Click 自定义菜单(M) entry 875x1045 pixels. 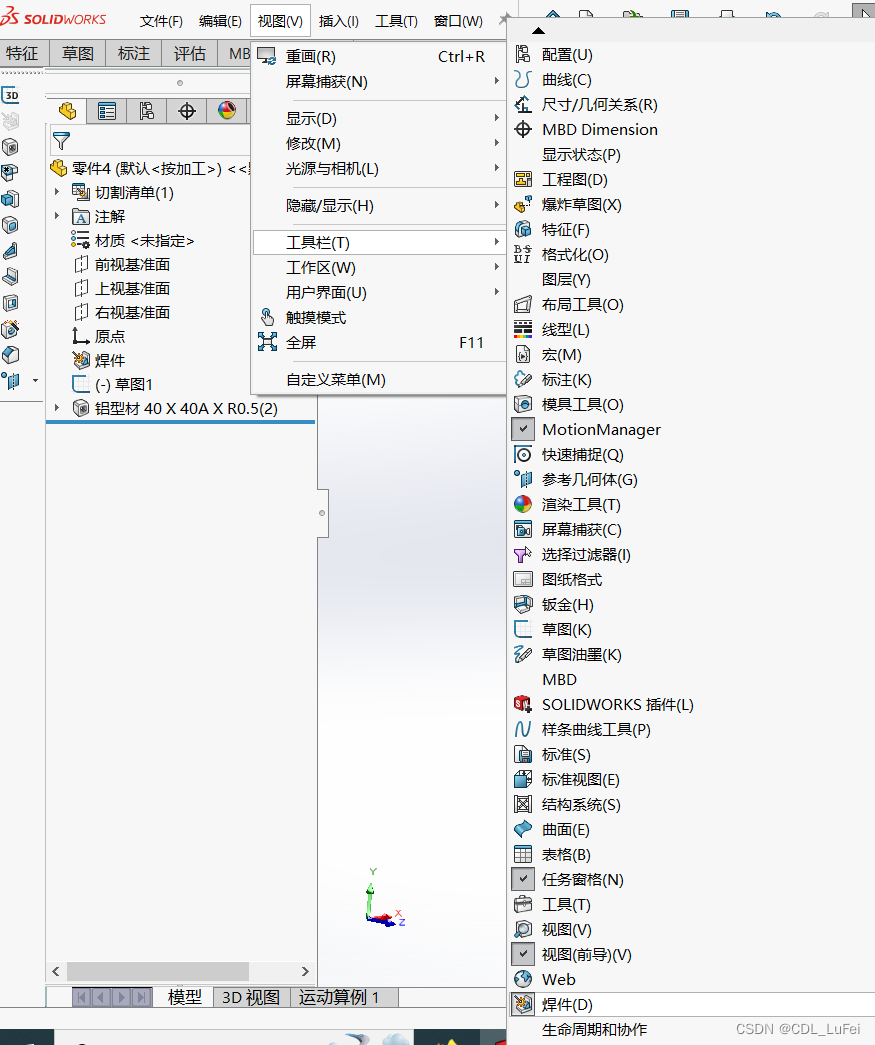click(x=379, y=380)
